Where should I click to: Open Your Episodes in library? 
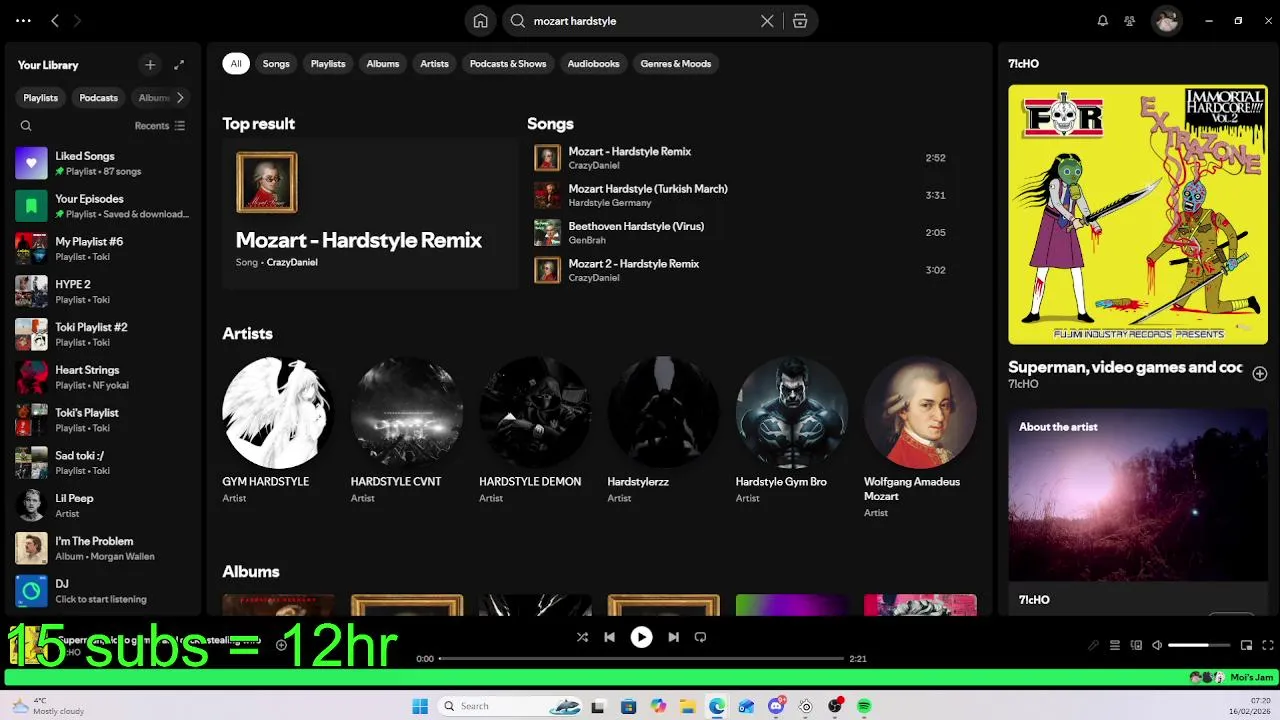click(101, 206)
